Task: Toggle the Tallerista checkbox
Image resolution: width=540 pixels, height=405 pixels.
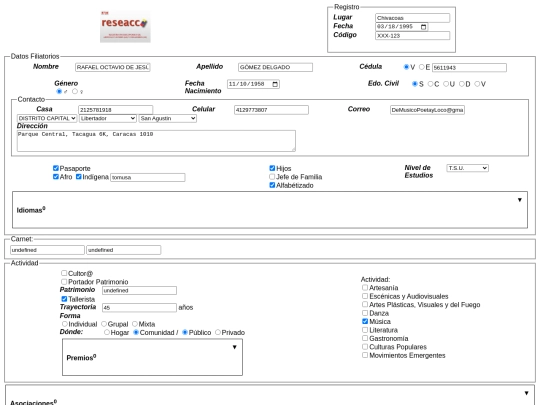Action: point(64,299)
